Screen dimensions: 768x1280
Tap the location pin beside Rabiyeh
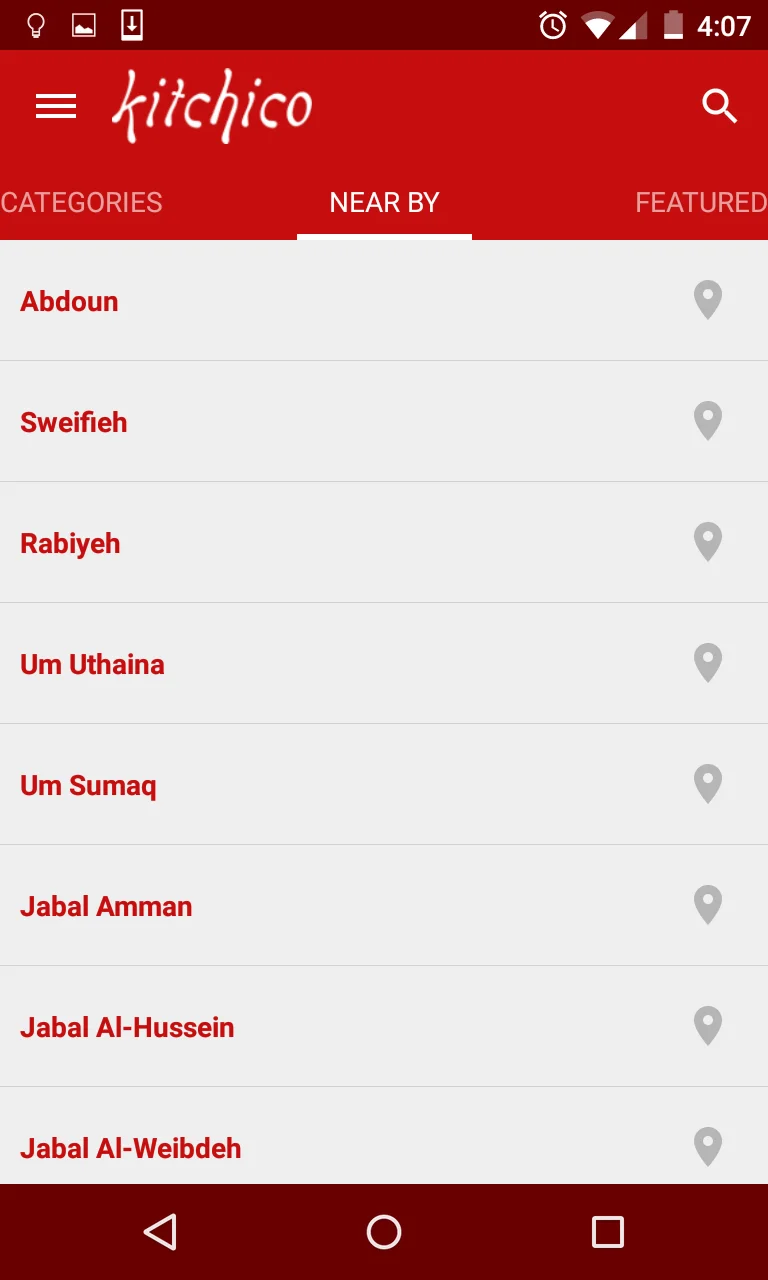pos(708,542)
